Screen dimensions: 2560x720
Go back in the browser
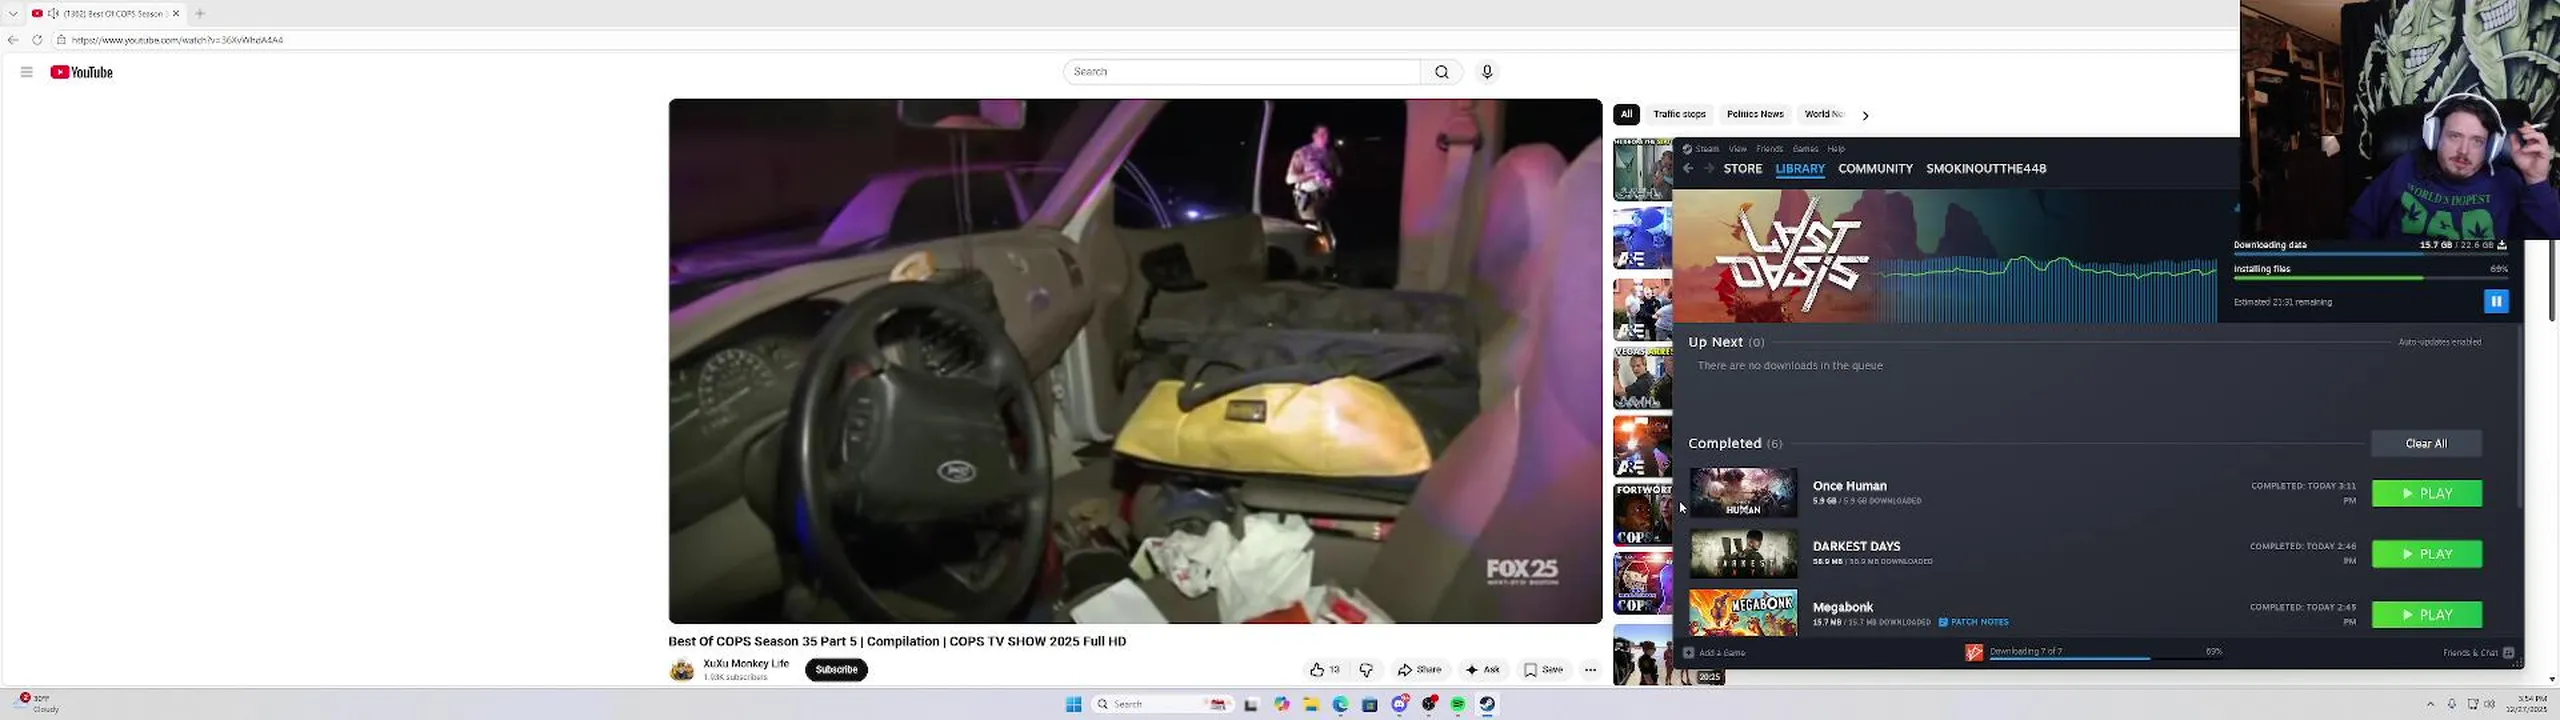(x=13, y=40)
